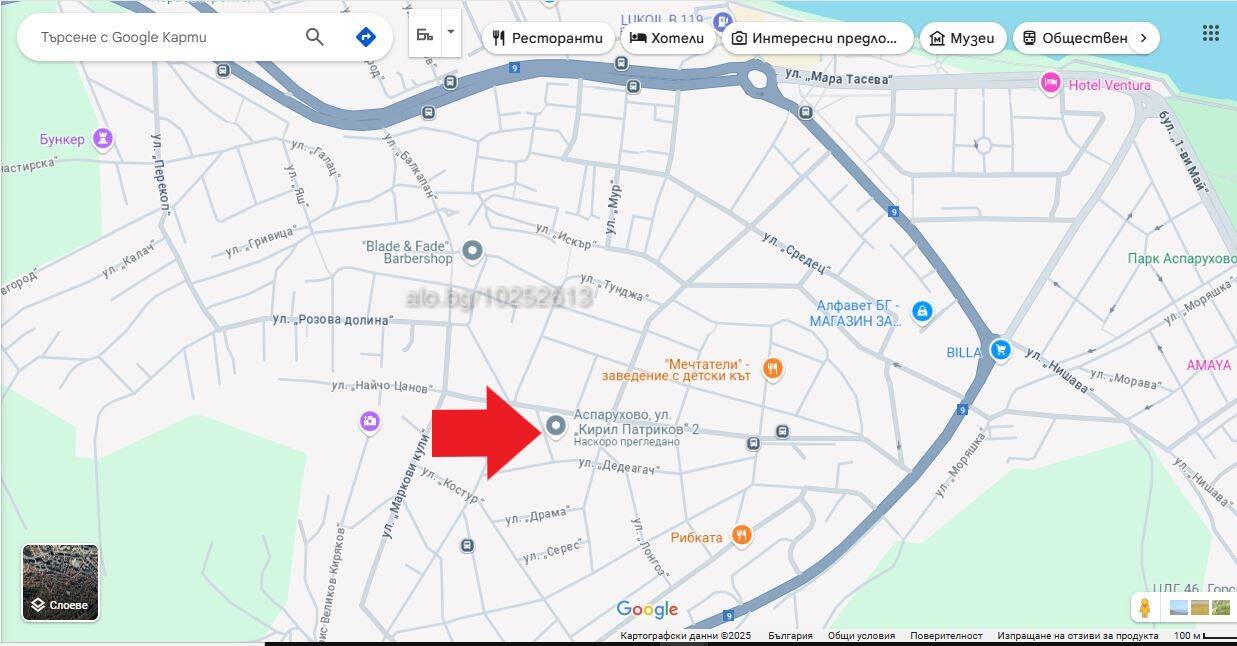Click the ул. Тунджа street label
The width and height of the screenshot is (1237, 646).
point(612,290)
